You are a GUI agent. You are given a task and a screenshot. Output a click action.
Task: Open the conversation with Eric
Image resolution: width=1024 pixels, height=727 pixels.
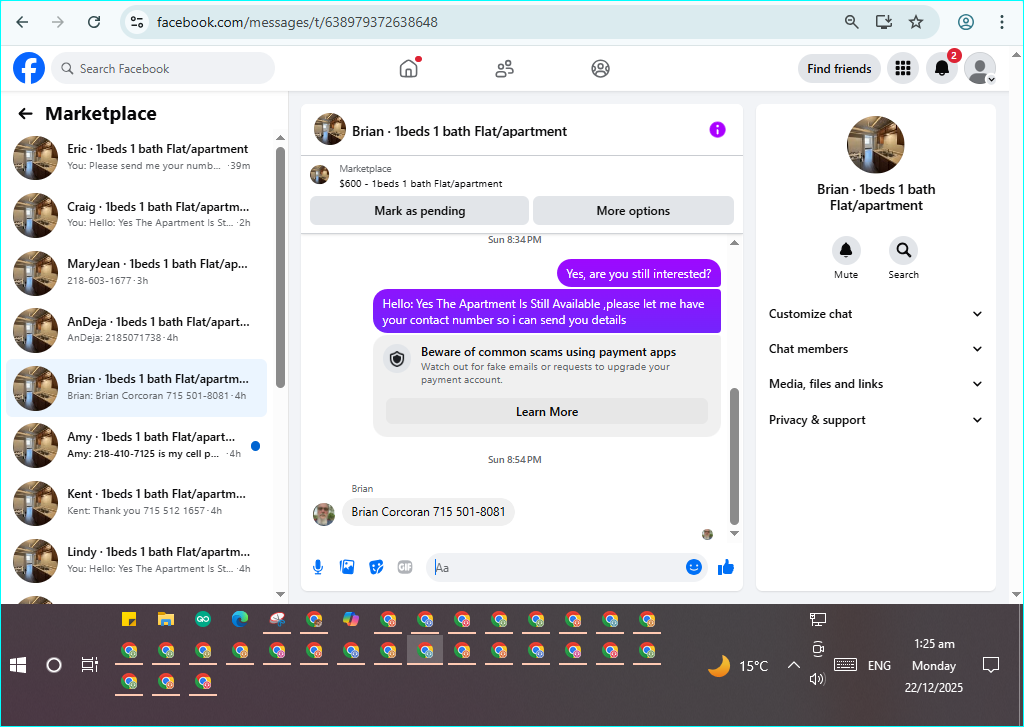[136, 157]
